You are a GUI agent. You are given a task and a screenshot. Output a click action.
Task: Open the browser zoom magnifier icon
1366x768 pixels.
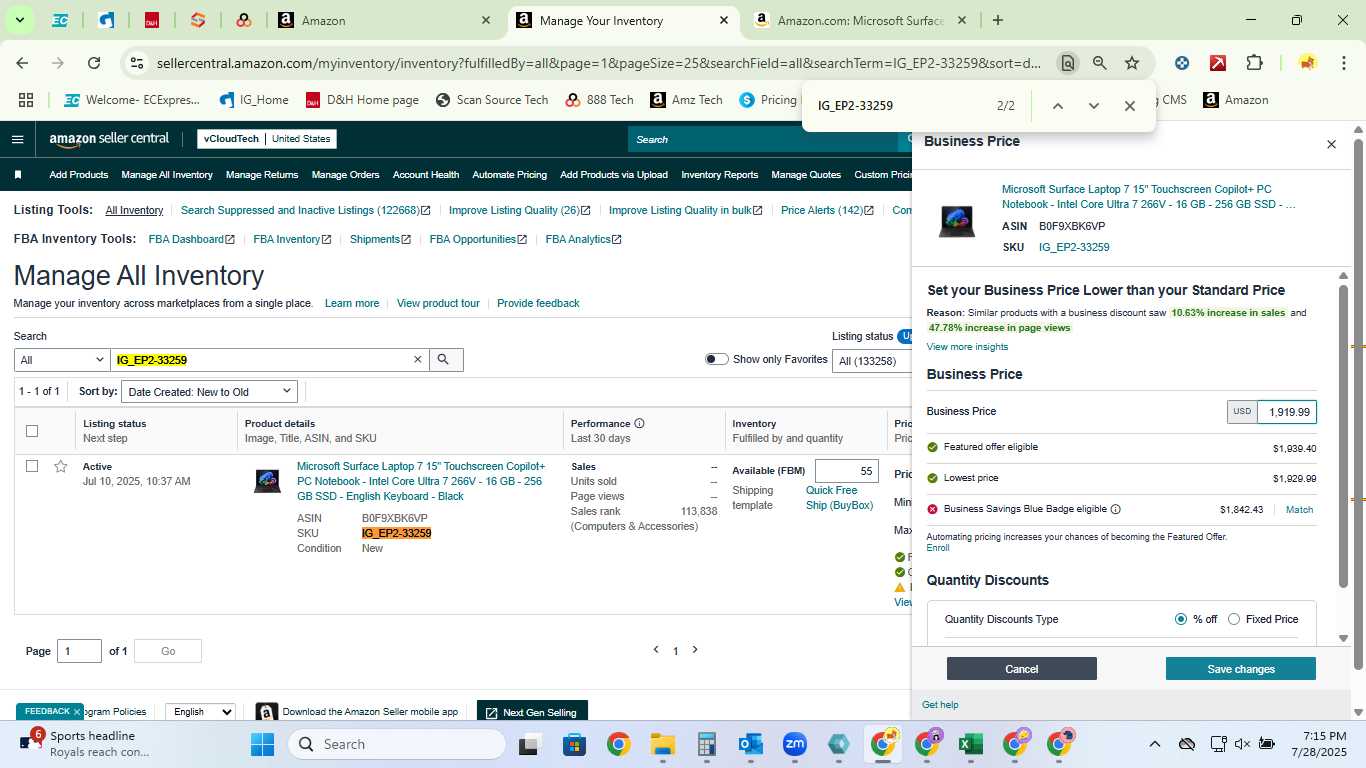1100,63
